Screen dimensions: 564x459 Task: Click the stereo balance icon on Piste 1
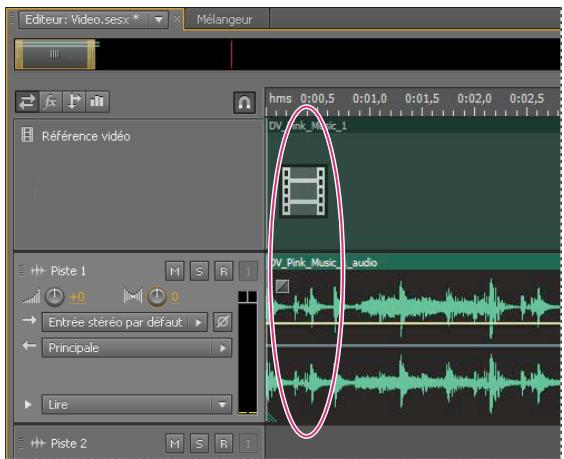coord(133,296)
